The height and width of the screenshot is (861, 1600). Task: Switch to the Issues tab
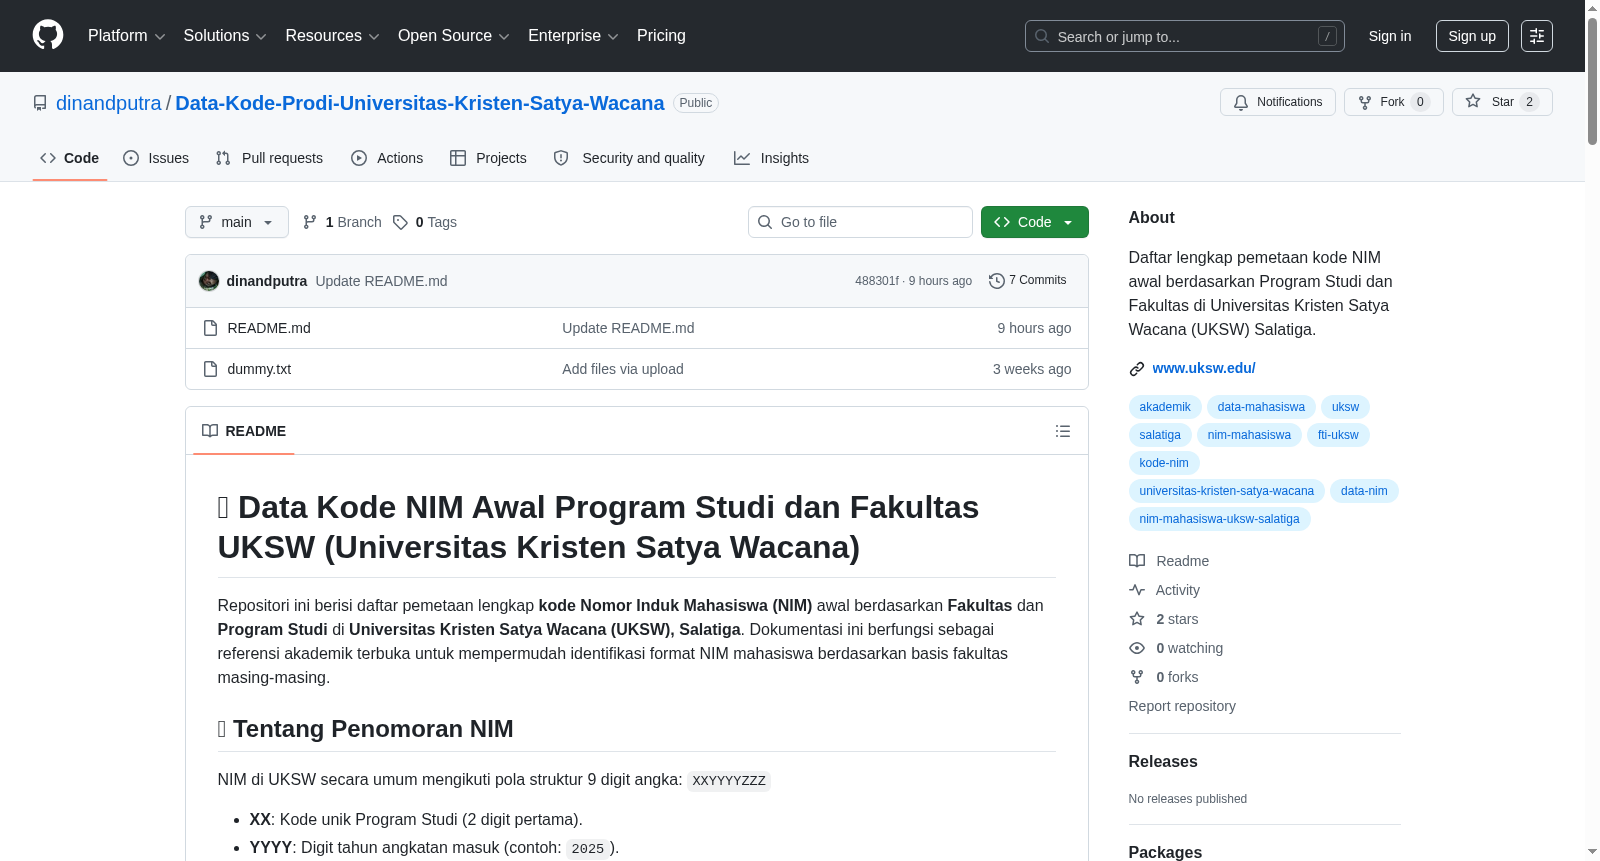pyautogui.click(x=156, y=158)
